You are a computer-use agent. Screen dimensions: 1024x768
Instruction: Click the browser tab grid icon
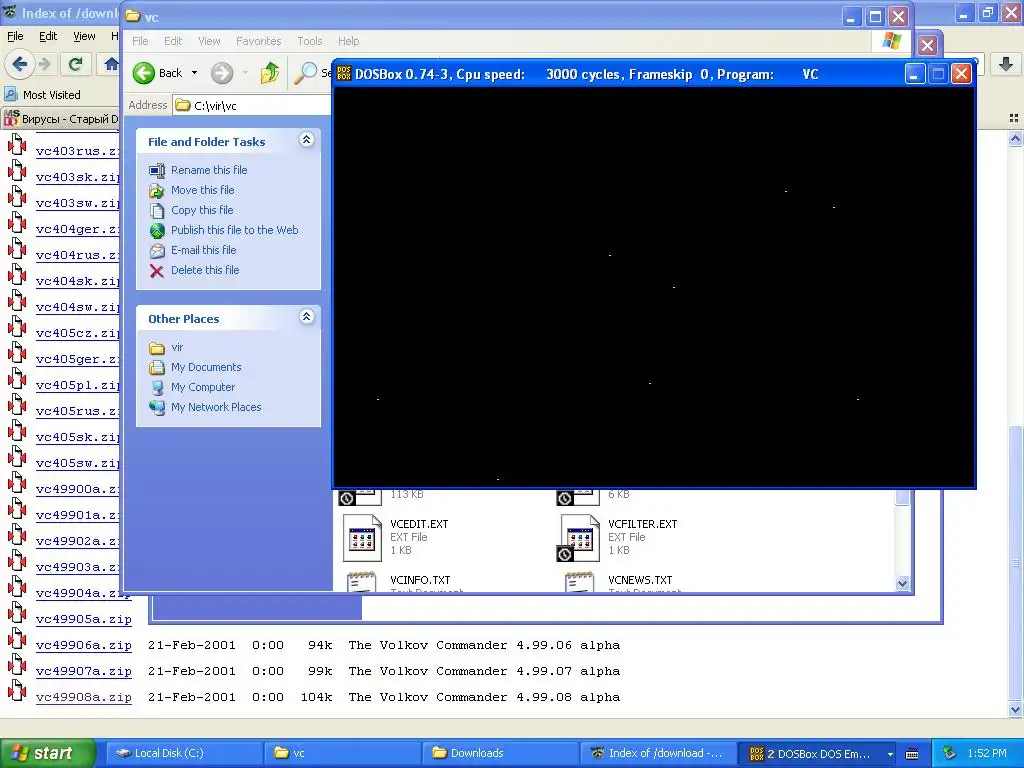click(x=1014, y=118)
